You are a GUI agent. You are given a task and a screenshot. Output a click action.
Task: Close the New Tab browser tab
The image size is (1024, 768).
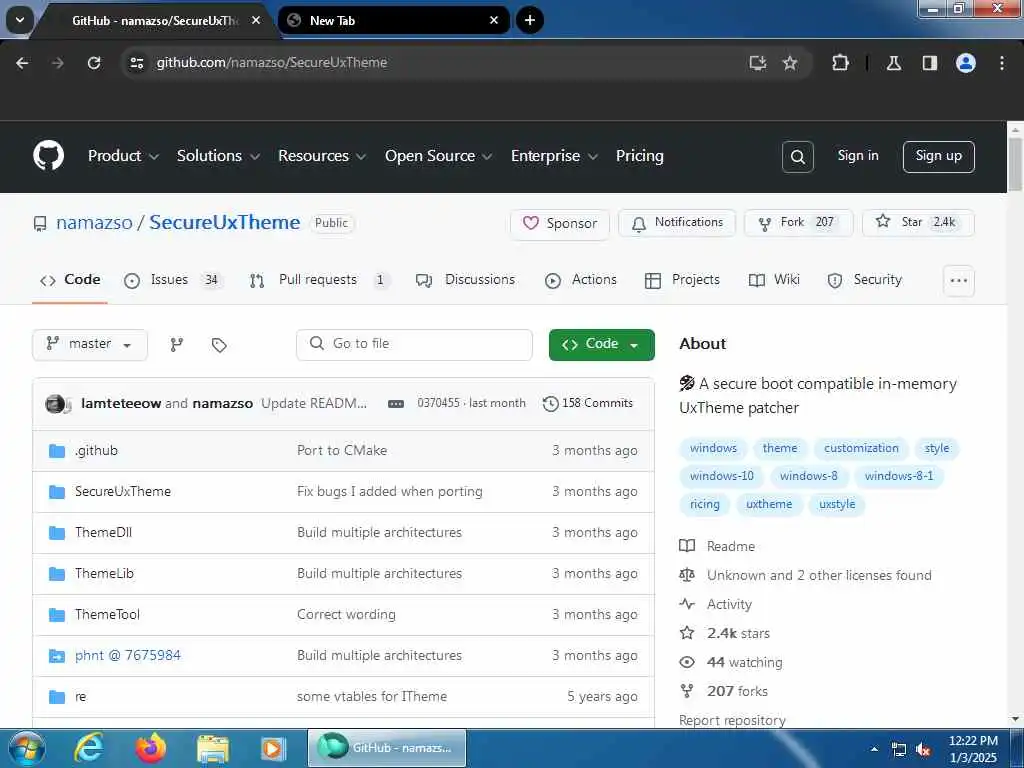[494, 20]
